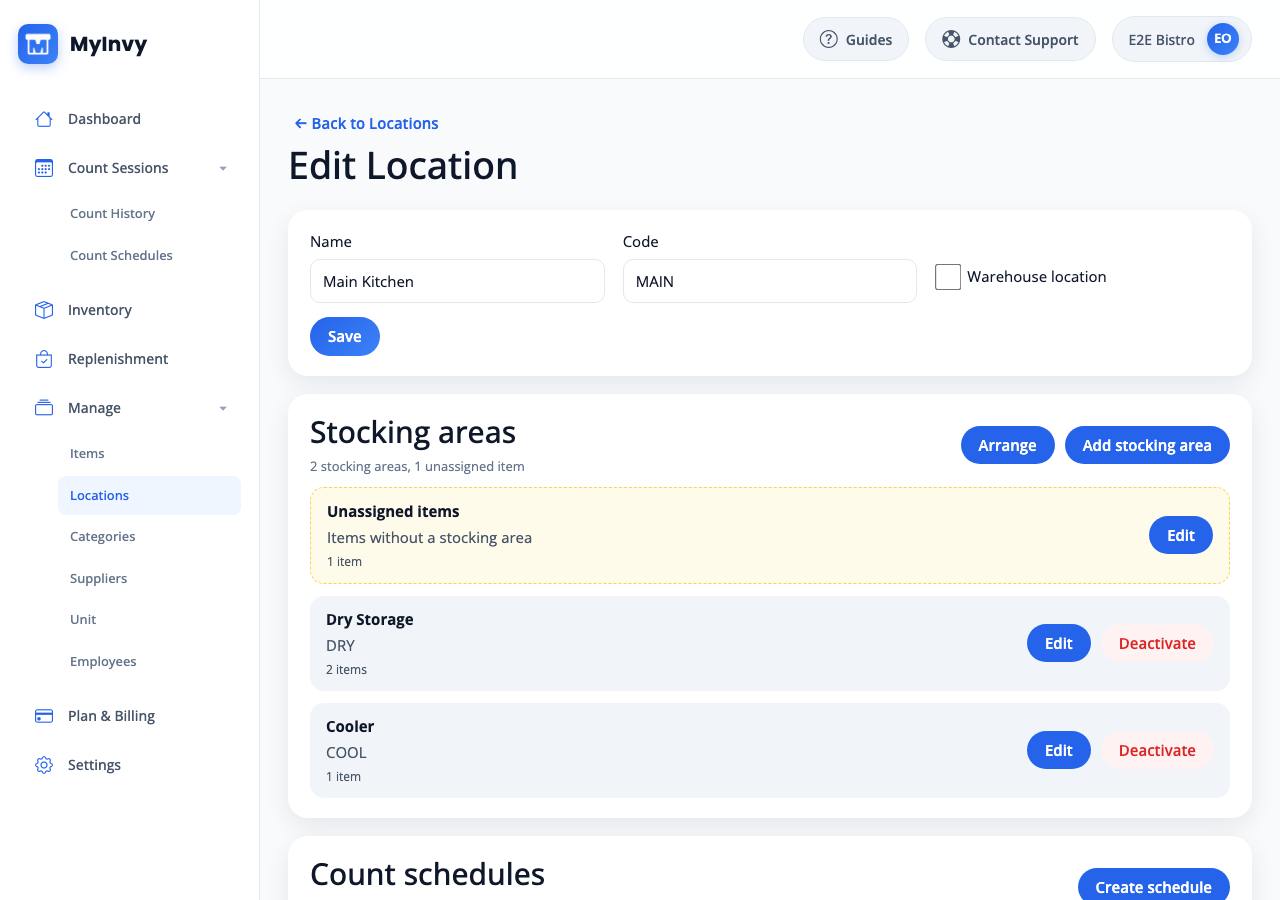Click the Replenishment bag icon
1280x900 pixels.
click(x=44, y=359)
